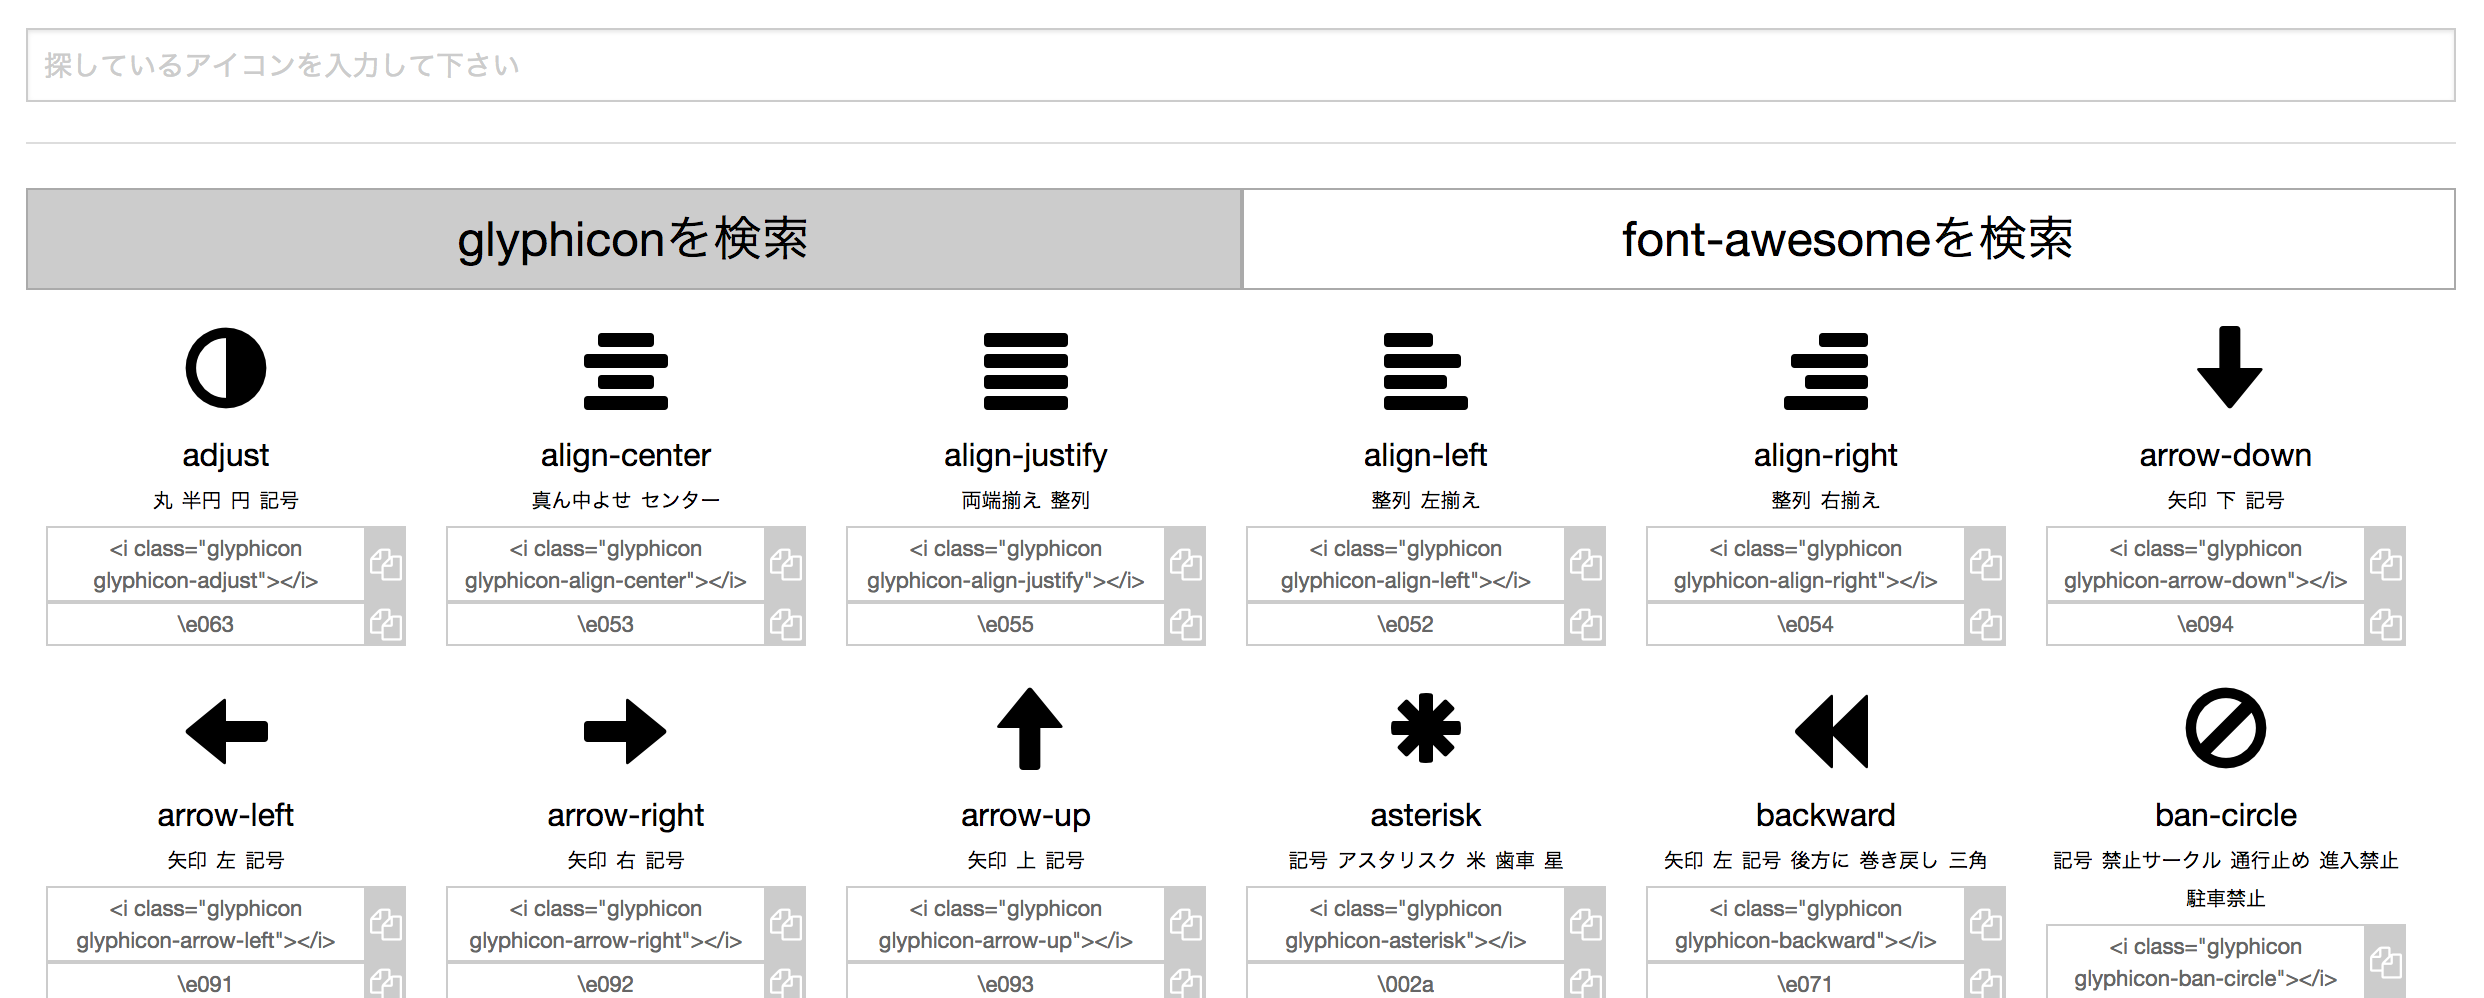
Task: Copy the glyphicon-align-justify HTML tag
Action: click(1186, 564)
